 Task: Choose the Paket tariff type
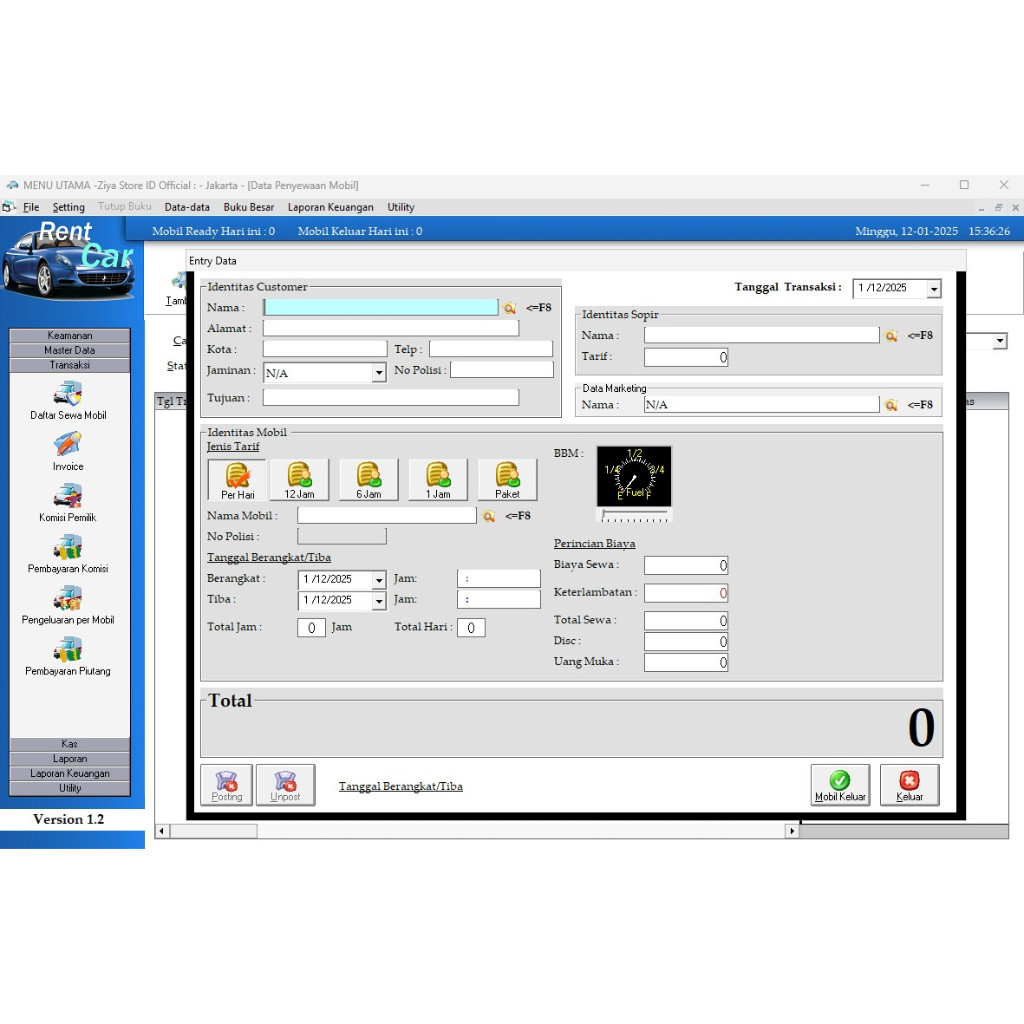[507, 479]
